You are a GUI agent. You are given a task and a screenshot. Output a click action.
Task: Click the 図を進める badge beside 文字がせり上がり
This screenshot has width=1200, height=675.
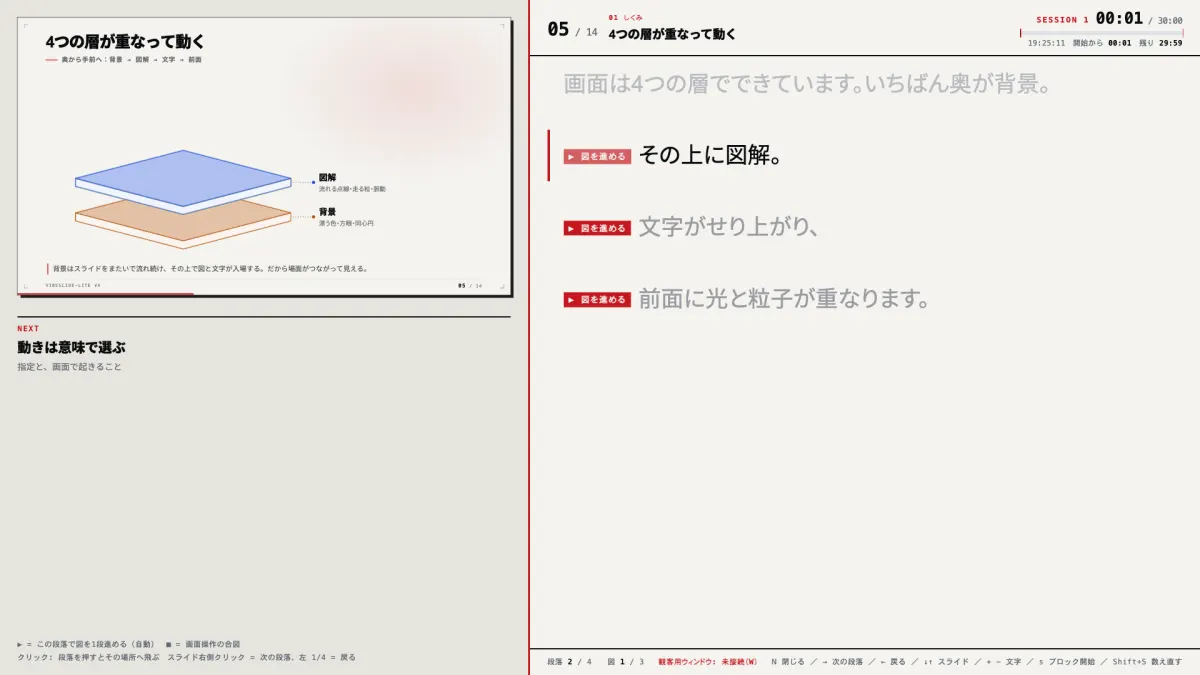597,228
